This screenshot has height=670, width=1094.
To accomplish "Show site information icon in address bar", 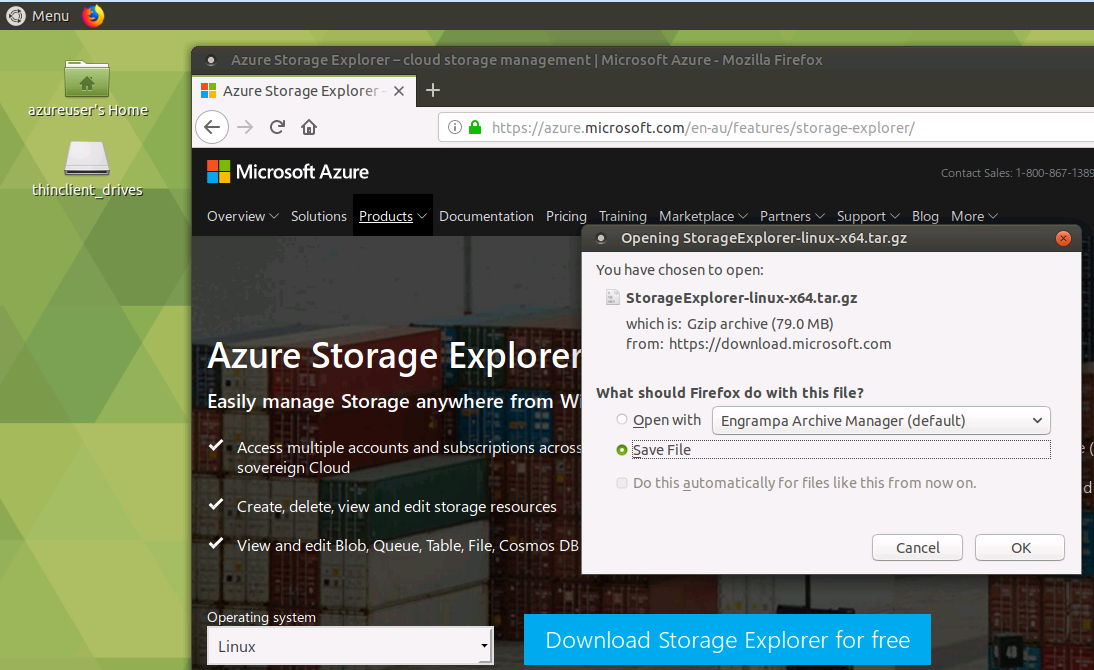I will (455, 127).
